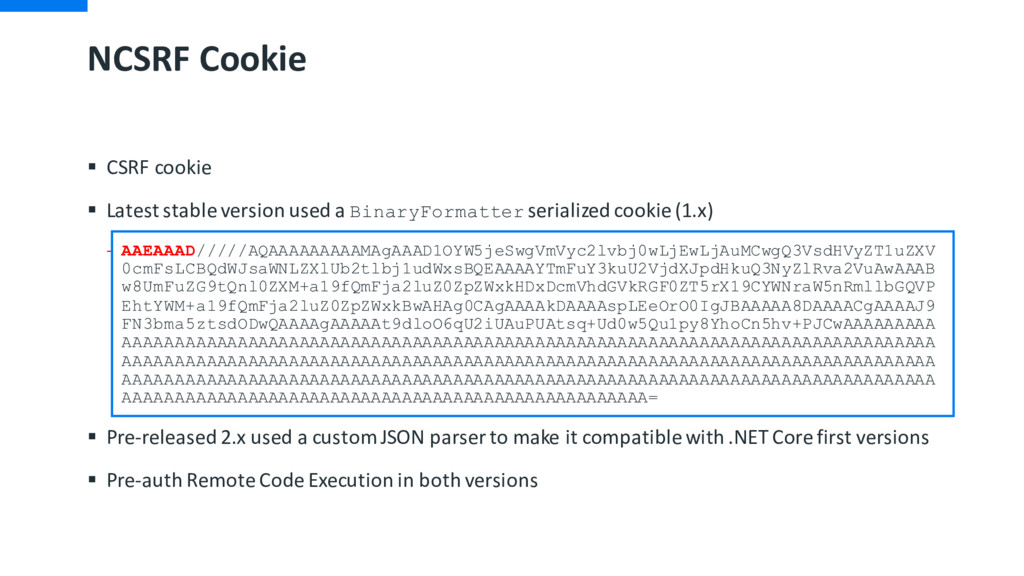Click the blue accent bar at top-left
Viewport: 1024px width, 576px height.
coord(43,5)
